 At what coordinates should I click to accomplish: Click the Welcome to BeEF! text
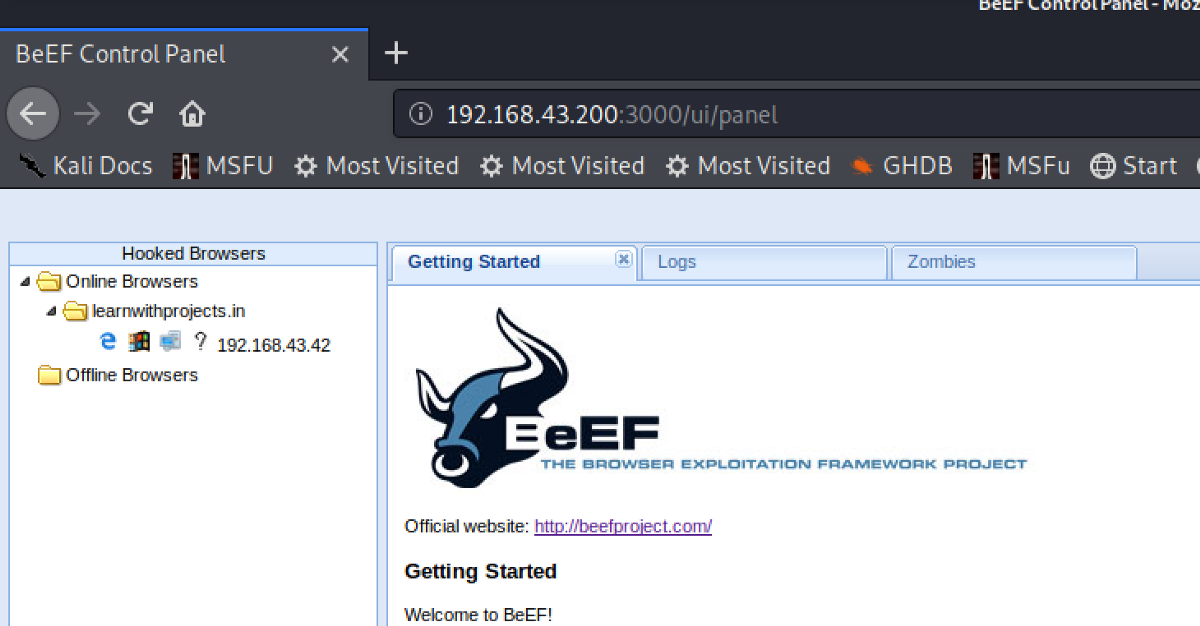tap(478, 614)
